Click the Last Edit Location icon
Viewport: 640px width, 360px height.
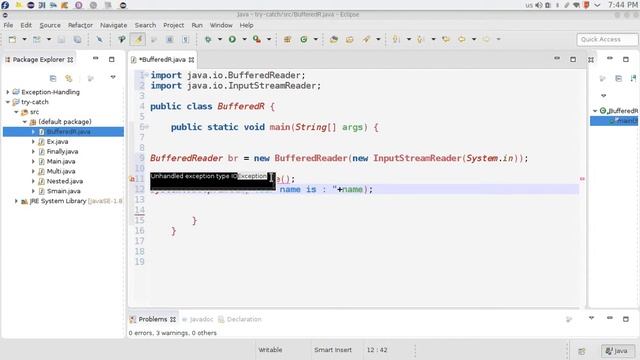tap(446, 39)
